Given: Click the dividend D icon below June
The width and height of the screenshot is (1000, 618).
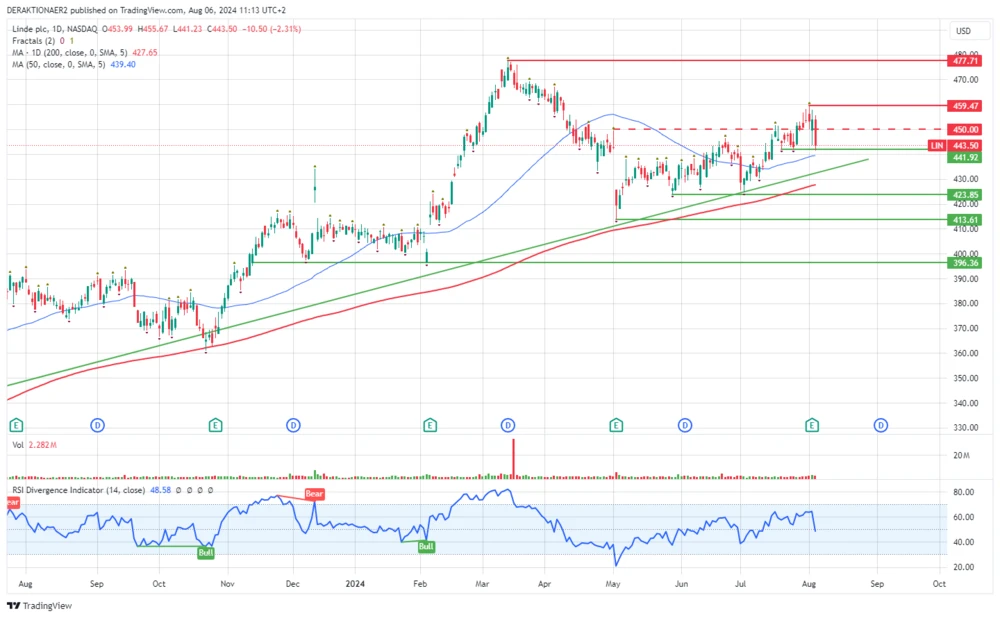Looking at the screenshot, I should click(x=684, y=425).
